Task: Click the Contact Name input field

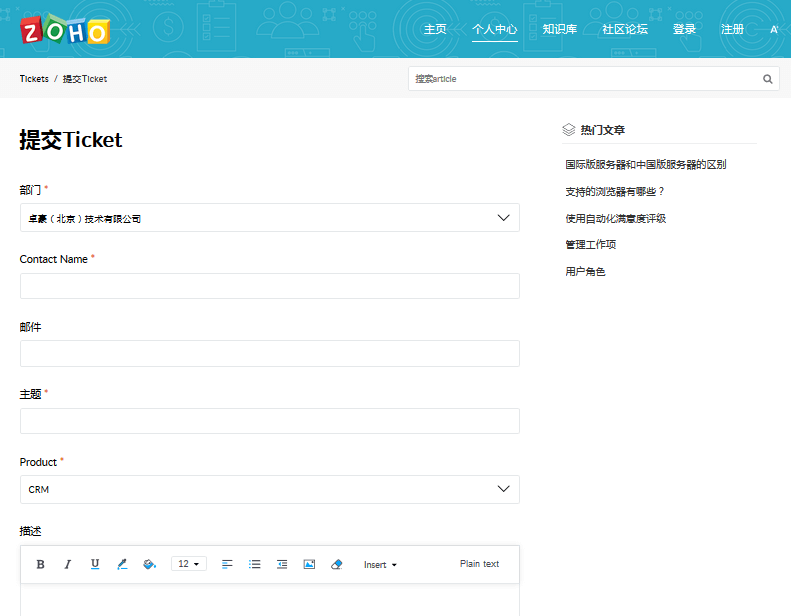Action: click(269, 286)
